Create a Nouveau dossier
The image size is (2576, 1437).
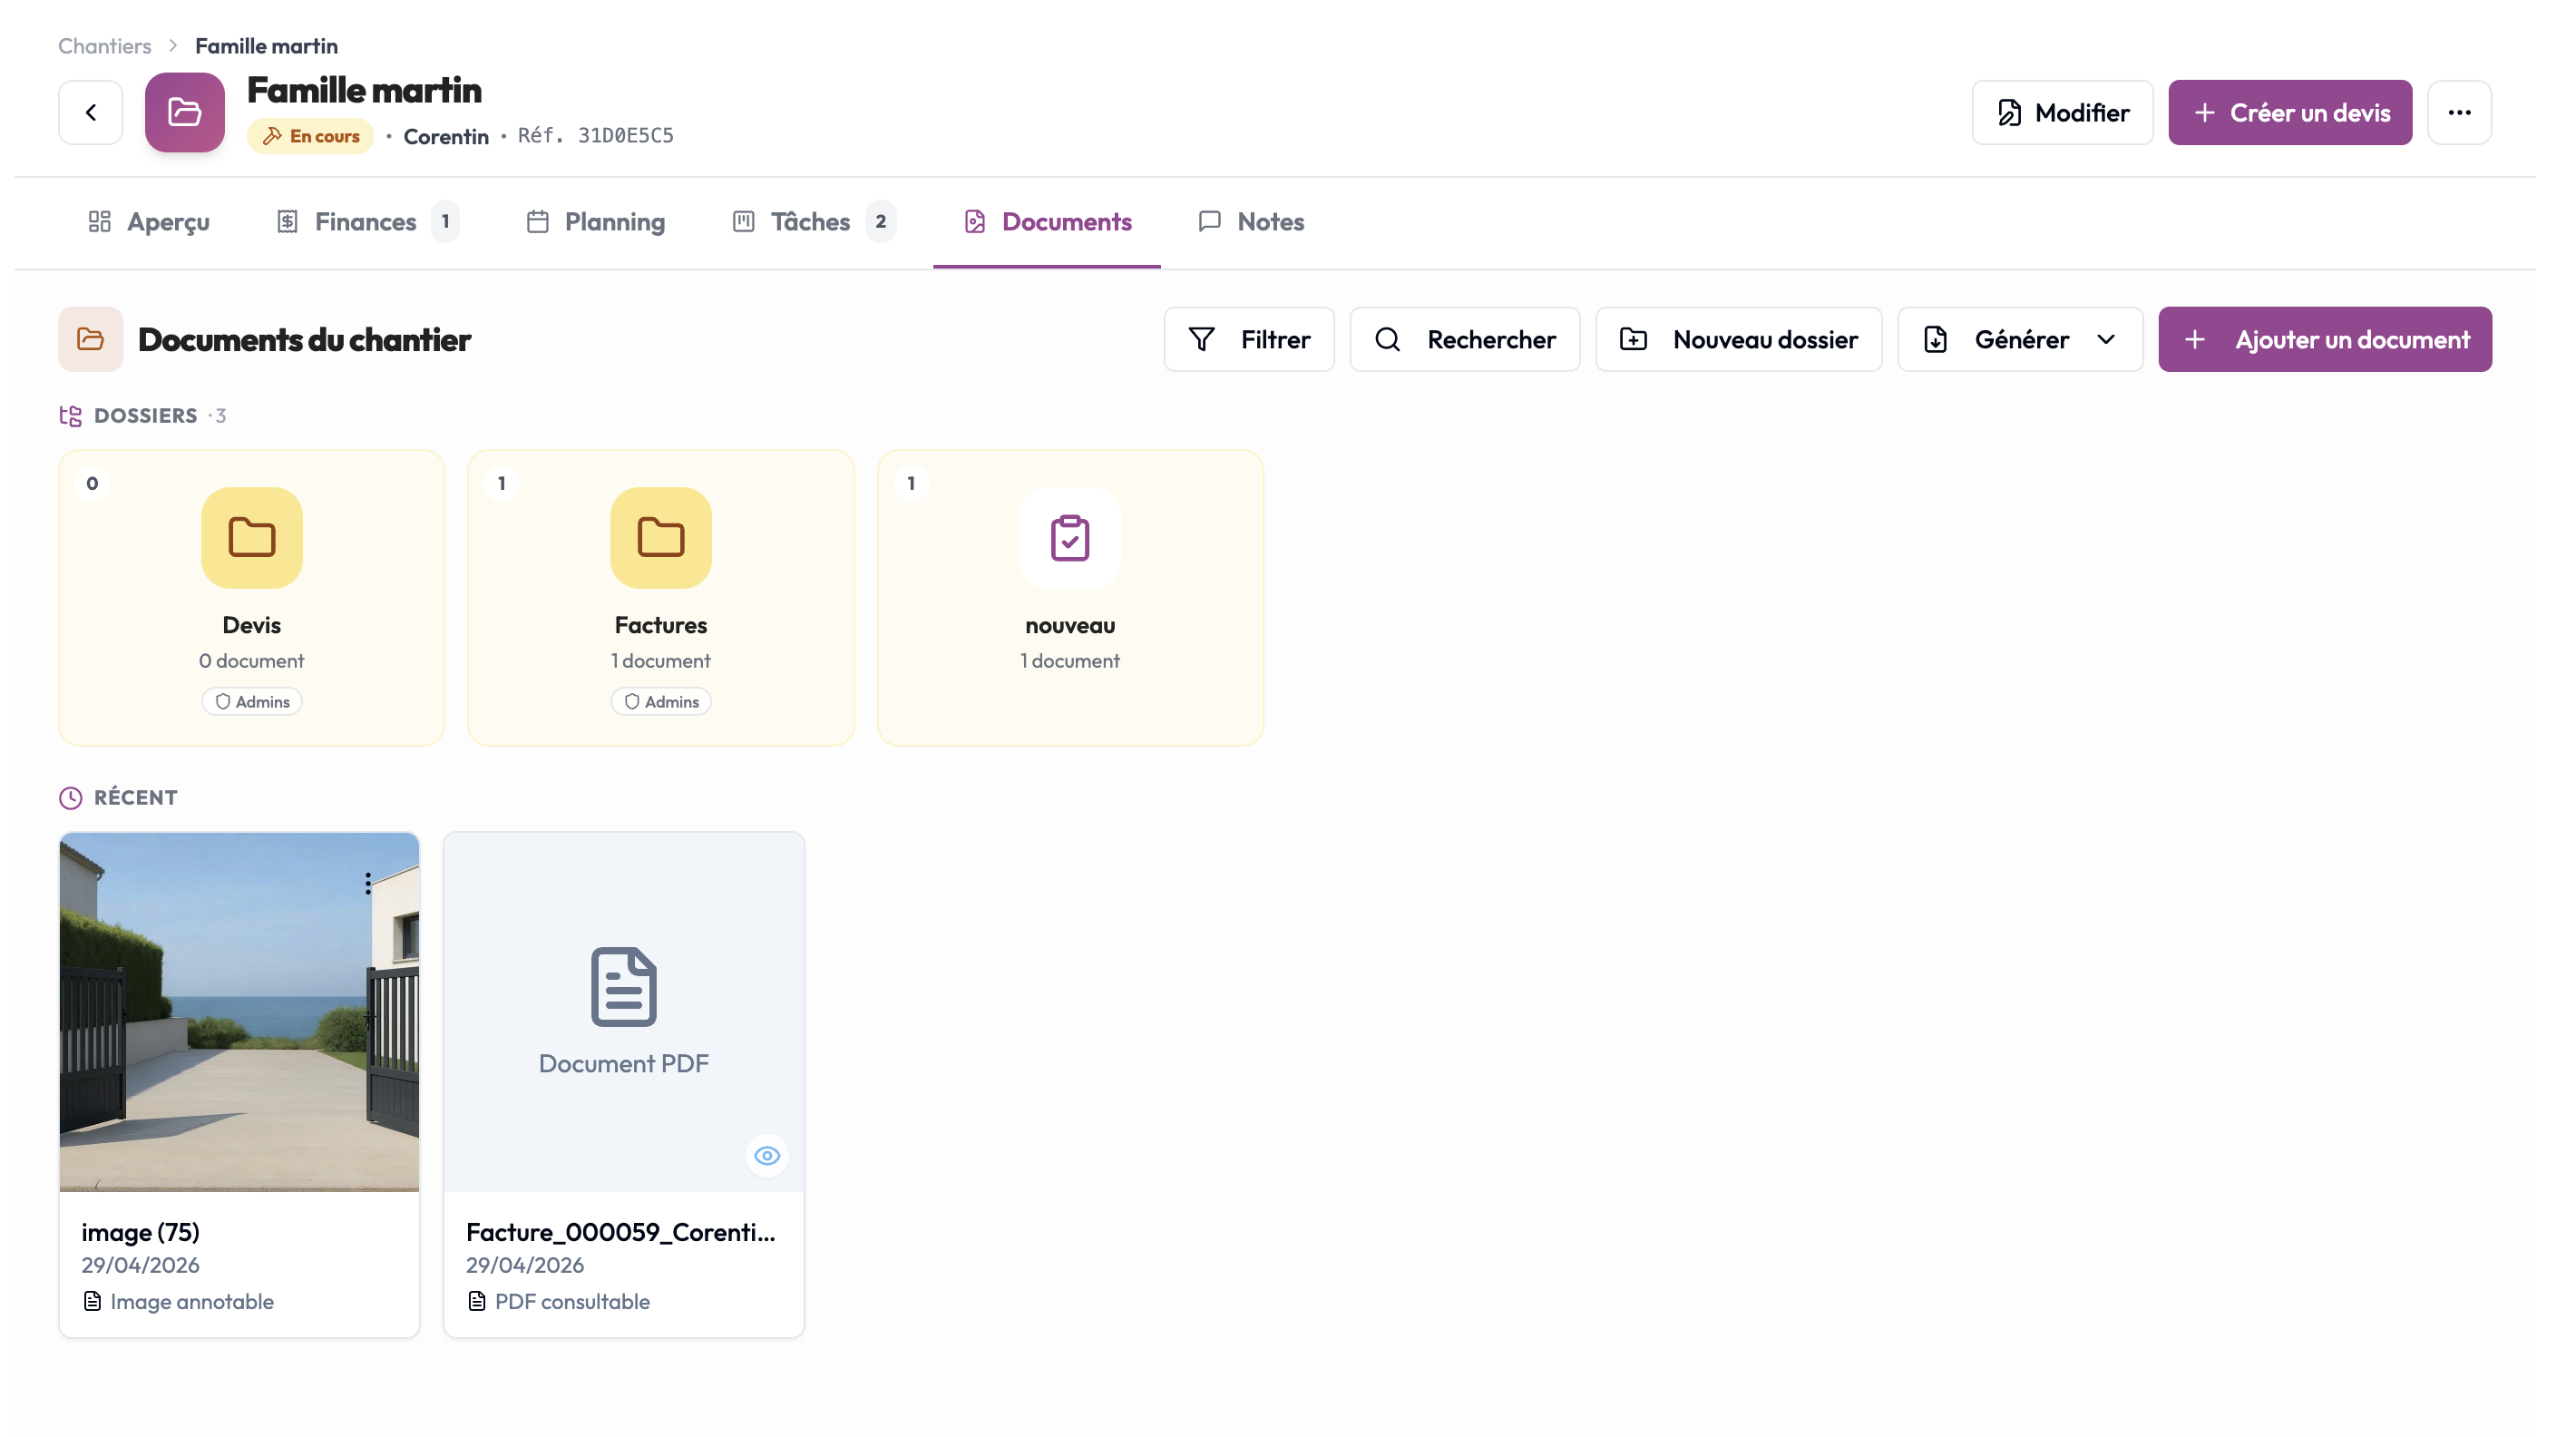pos(1739,339)
